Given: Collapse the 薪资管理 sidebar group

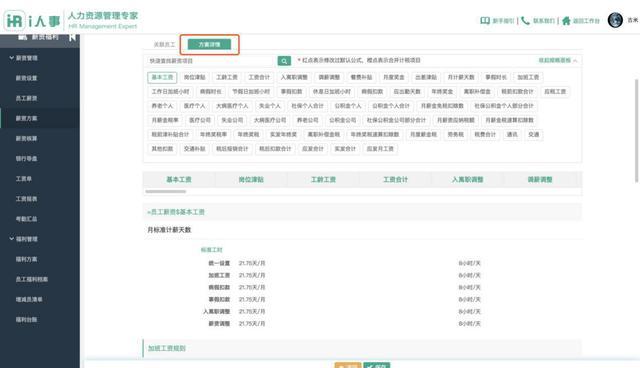Looking at the screenshot, I should click(11, 58).
